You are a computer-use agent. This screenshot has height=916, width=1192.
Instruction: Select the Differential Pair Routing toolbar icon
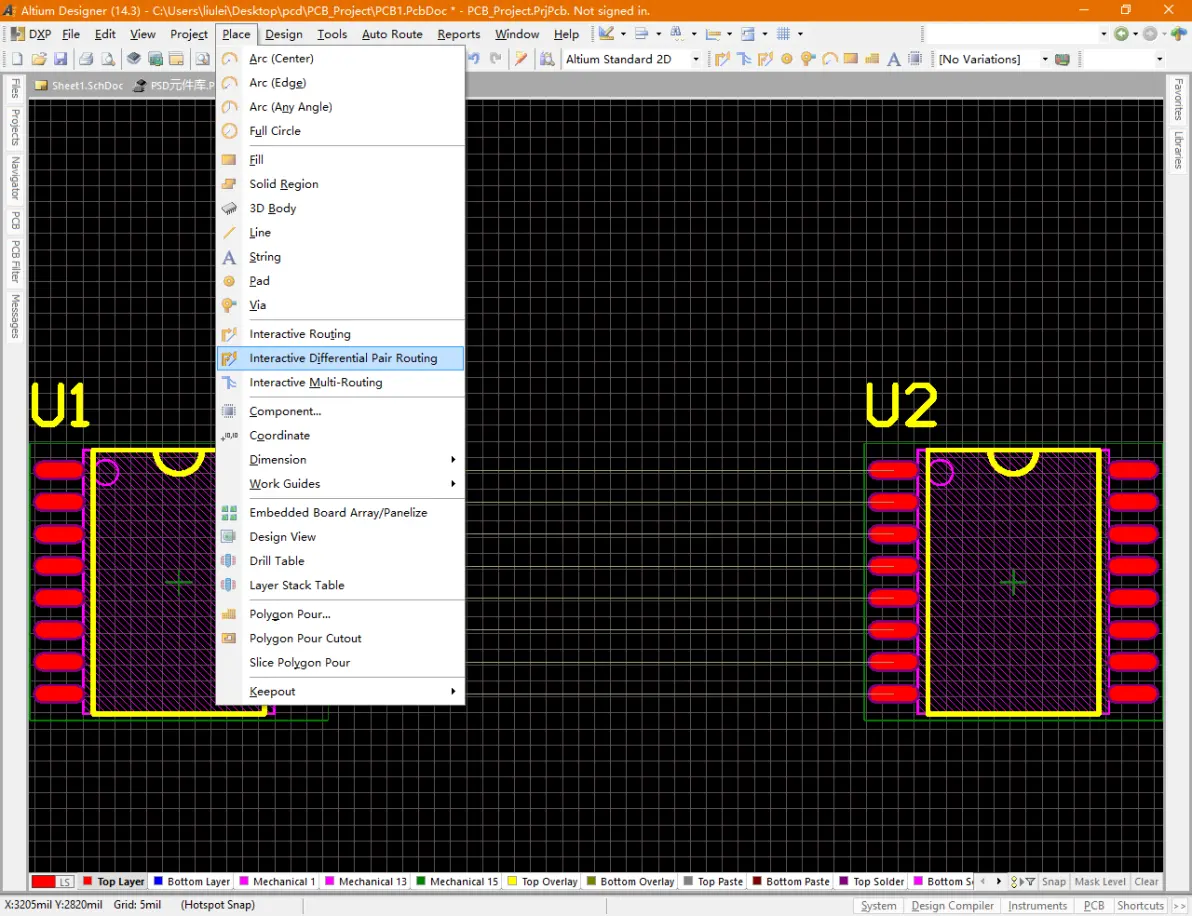(x=766, y=59)
